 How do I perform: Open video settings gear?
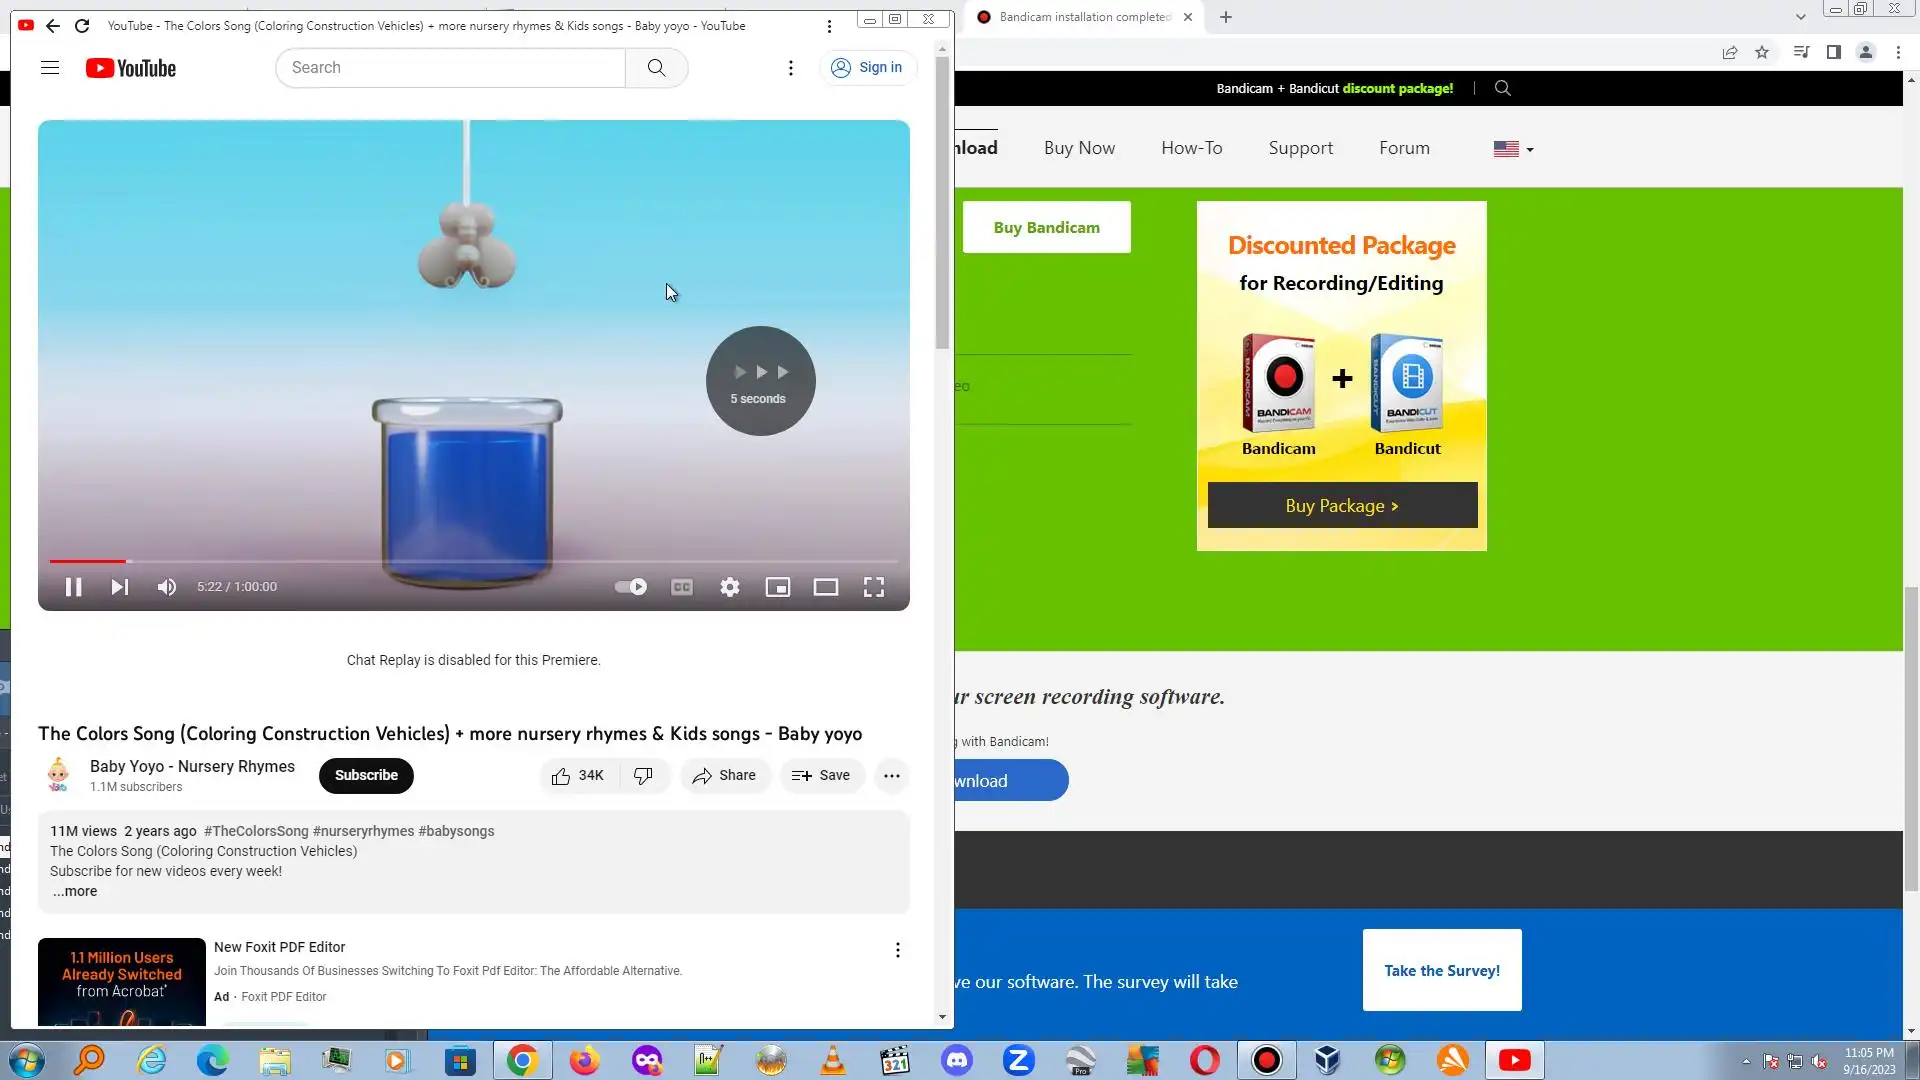coord(730,587)
